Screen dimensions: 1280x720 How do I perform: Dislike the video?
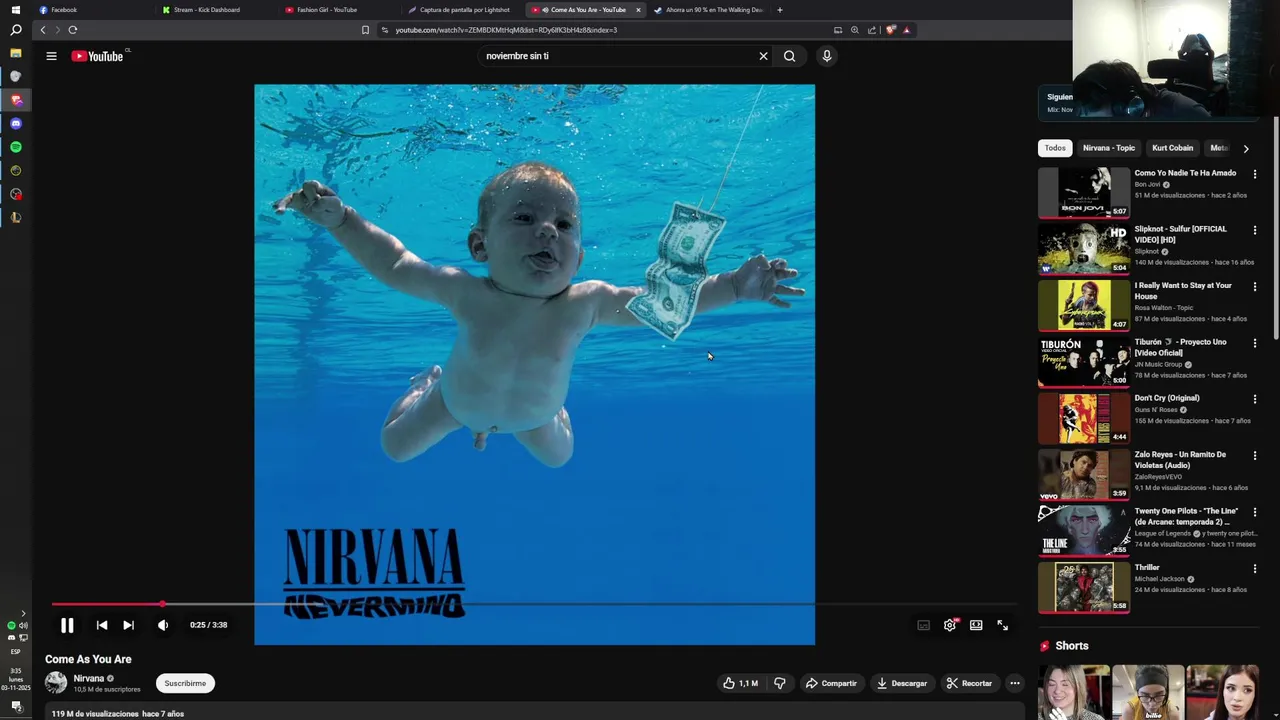780,683
